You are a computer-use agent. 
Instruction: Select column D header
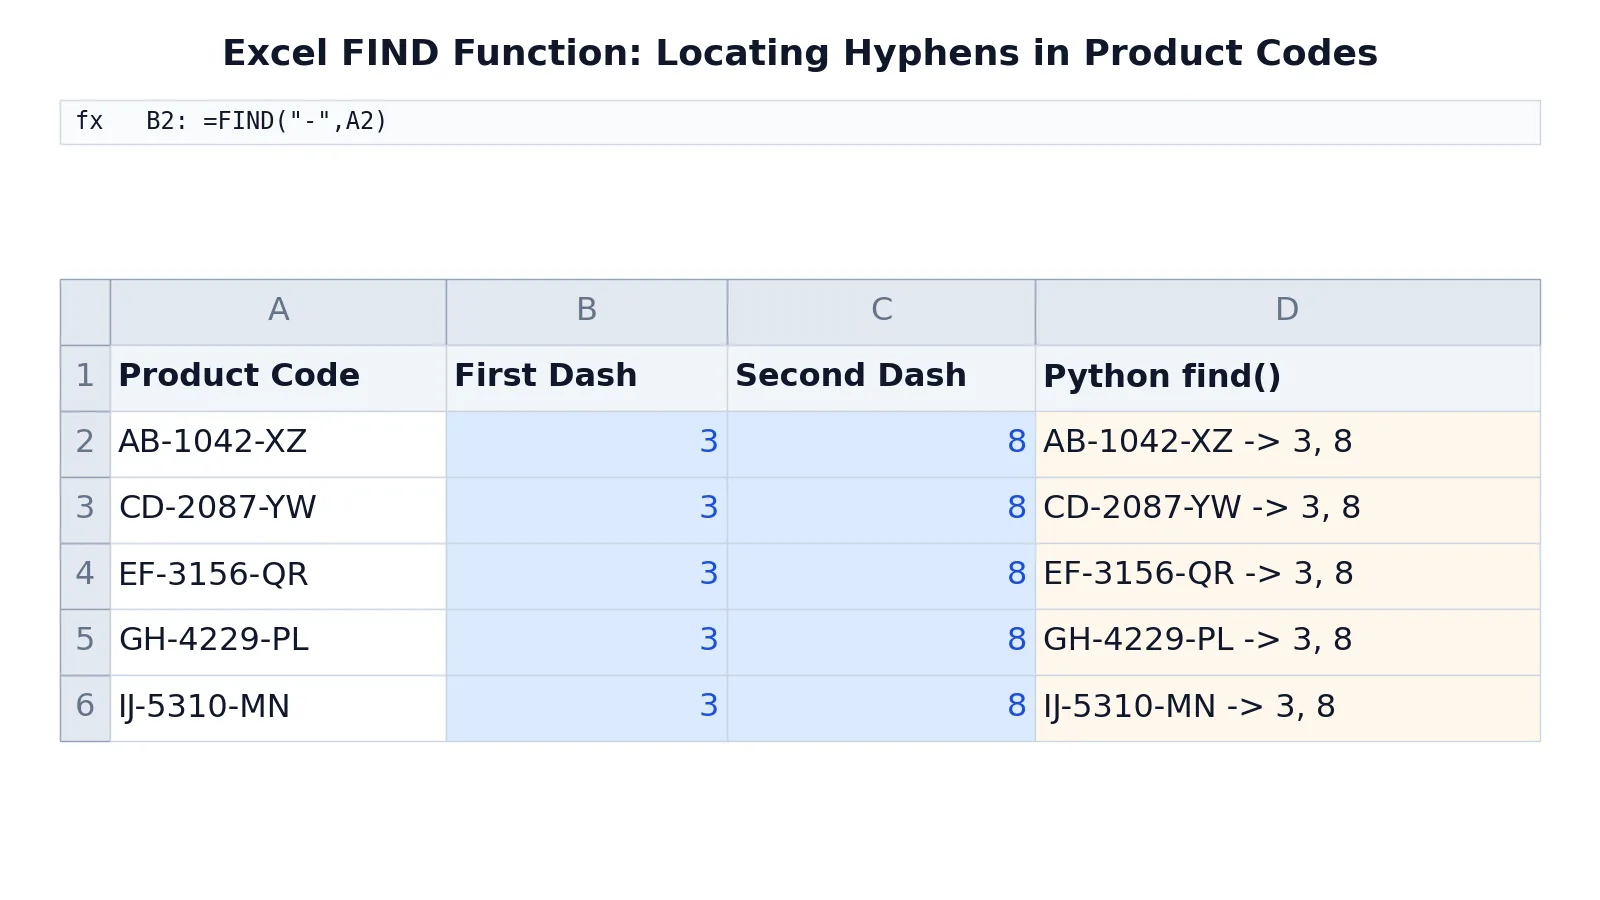[1287, 312]
